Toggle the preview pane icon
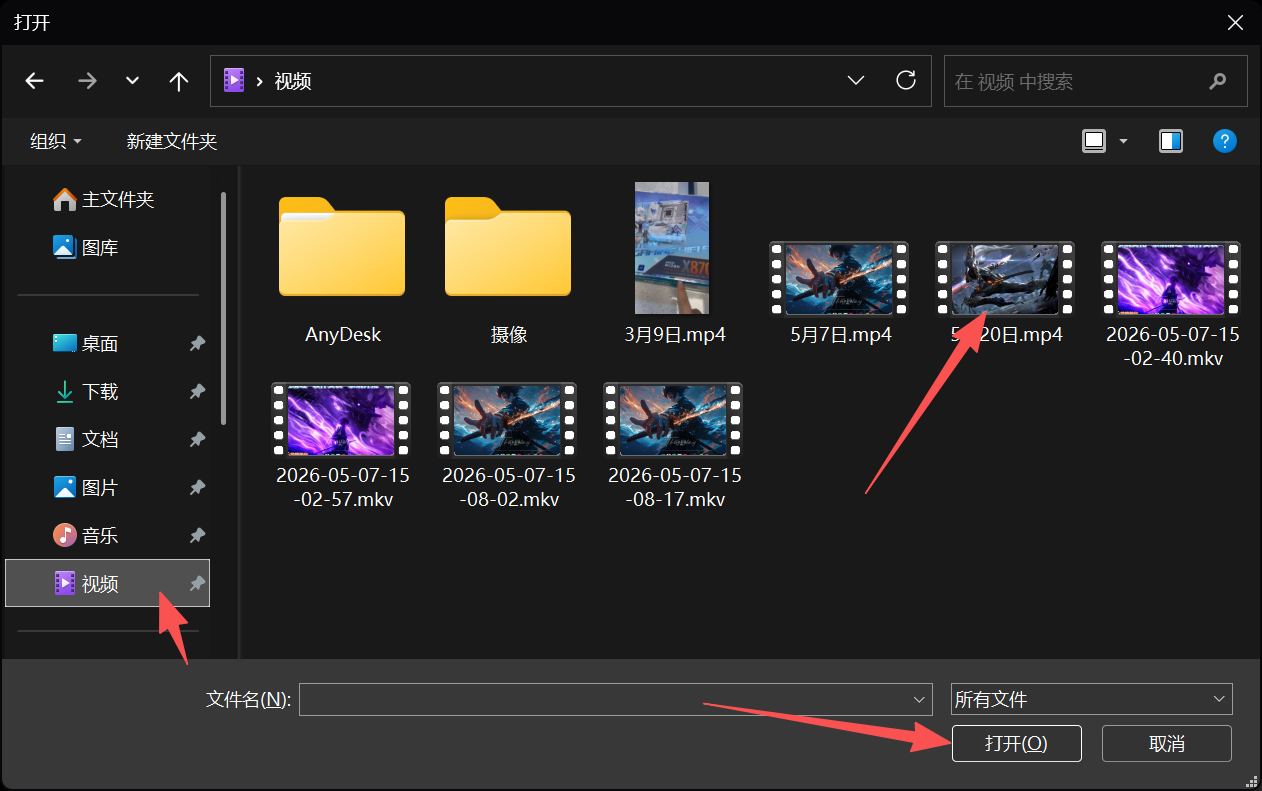The width and height of the screenshot is (1262, 791). click(1171, 141)
